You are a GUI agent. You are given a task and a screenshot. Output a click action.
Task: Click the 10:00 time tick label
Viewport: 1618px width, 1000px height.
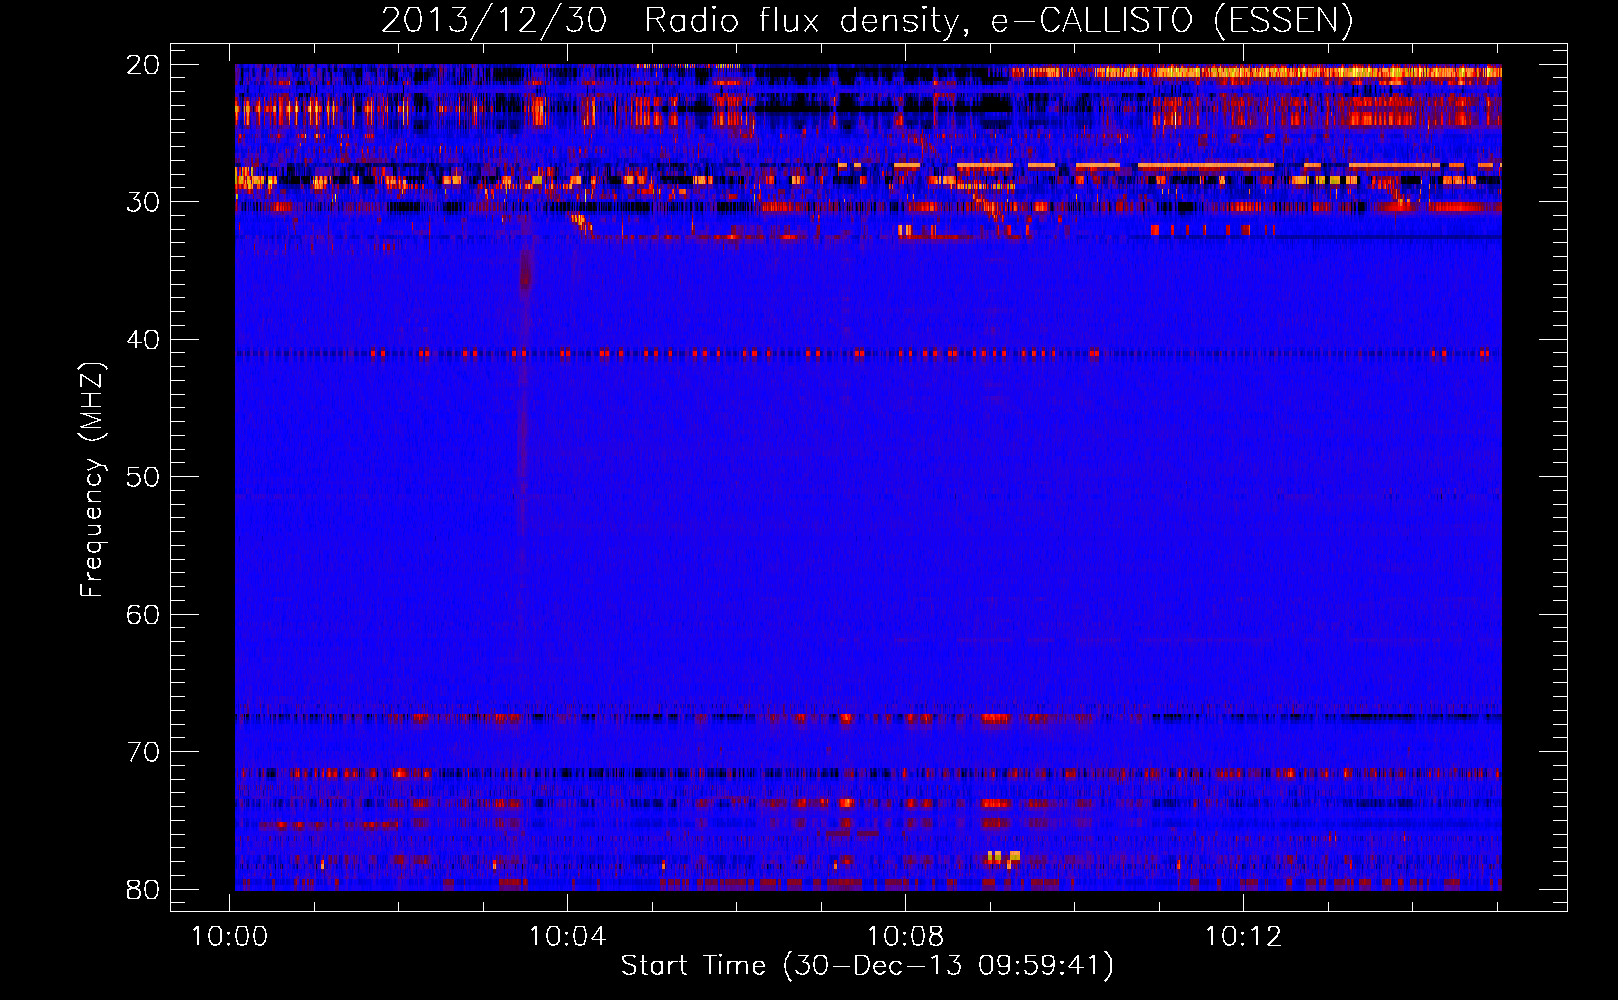[x=231, y=937]
